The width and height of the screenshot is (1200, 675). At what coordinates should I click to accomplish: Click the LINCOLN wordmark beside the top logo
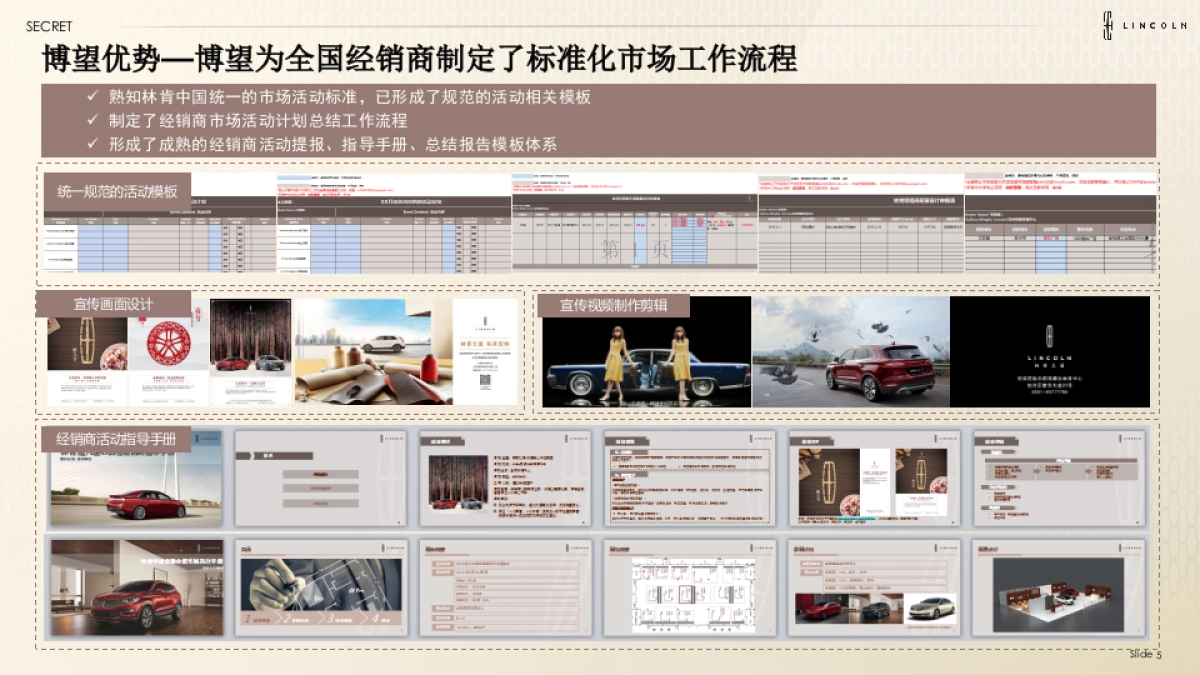tap(1153, 25)
